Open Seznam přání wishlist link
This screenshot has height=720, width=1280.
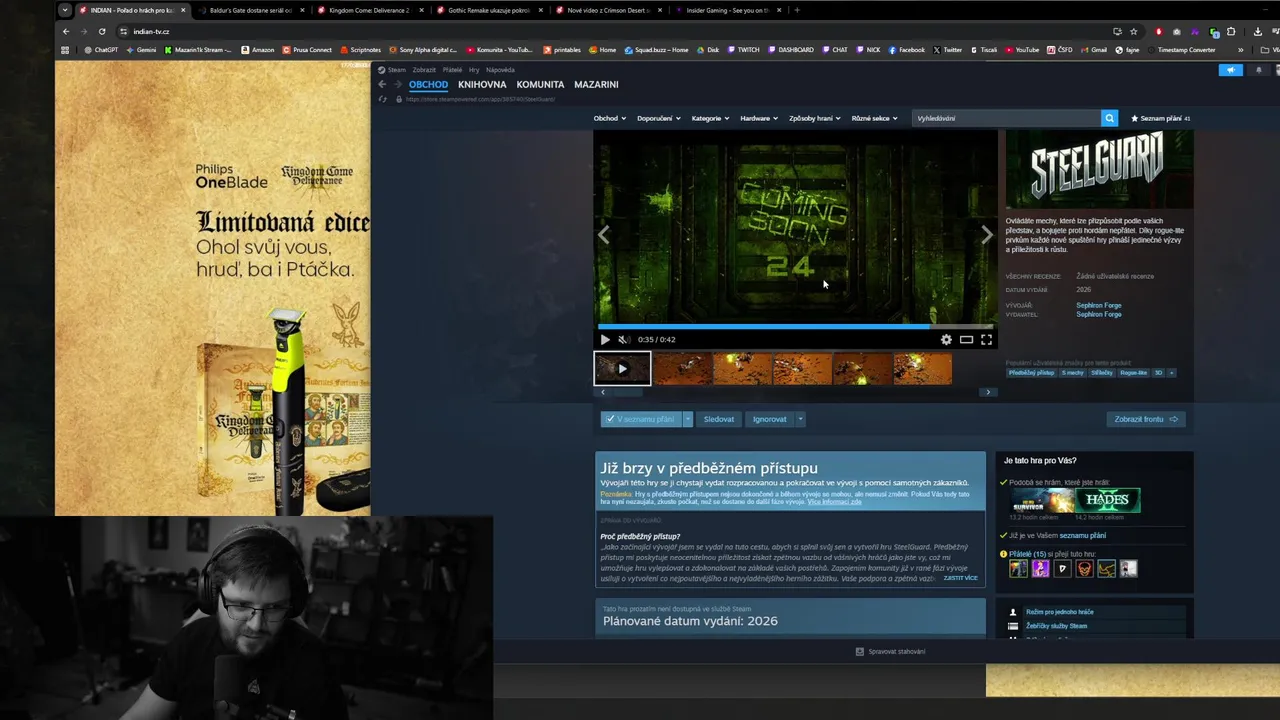click(1160, 118)
